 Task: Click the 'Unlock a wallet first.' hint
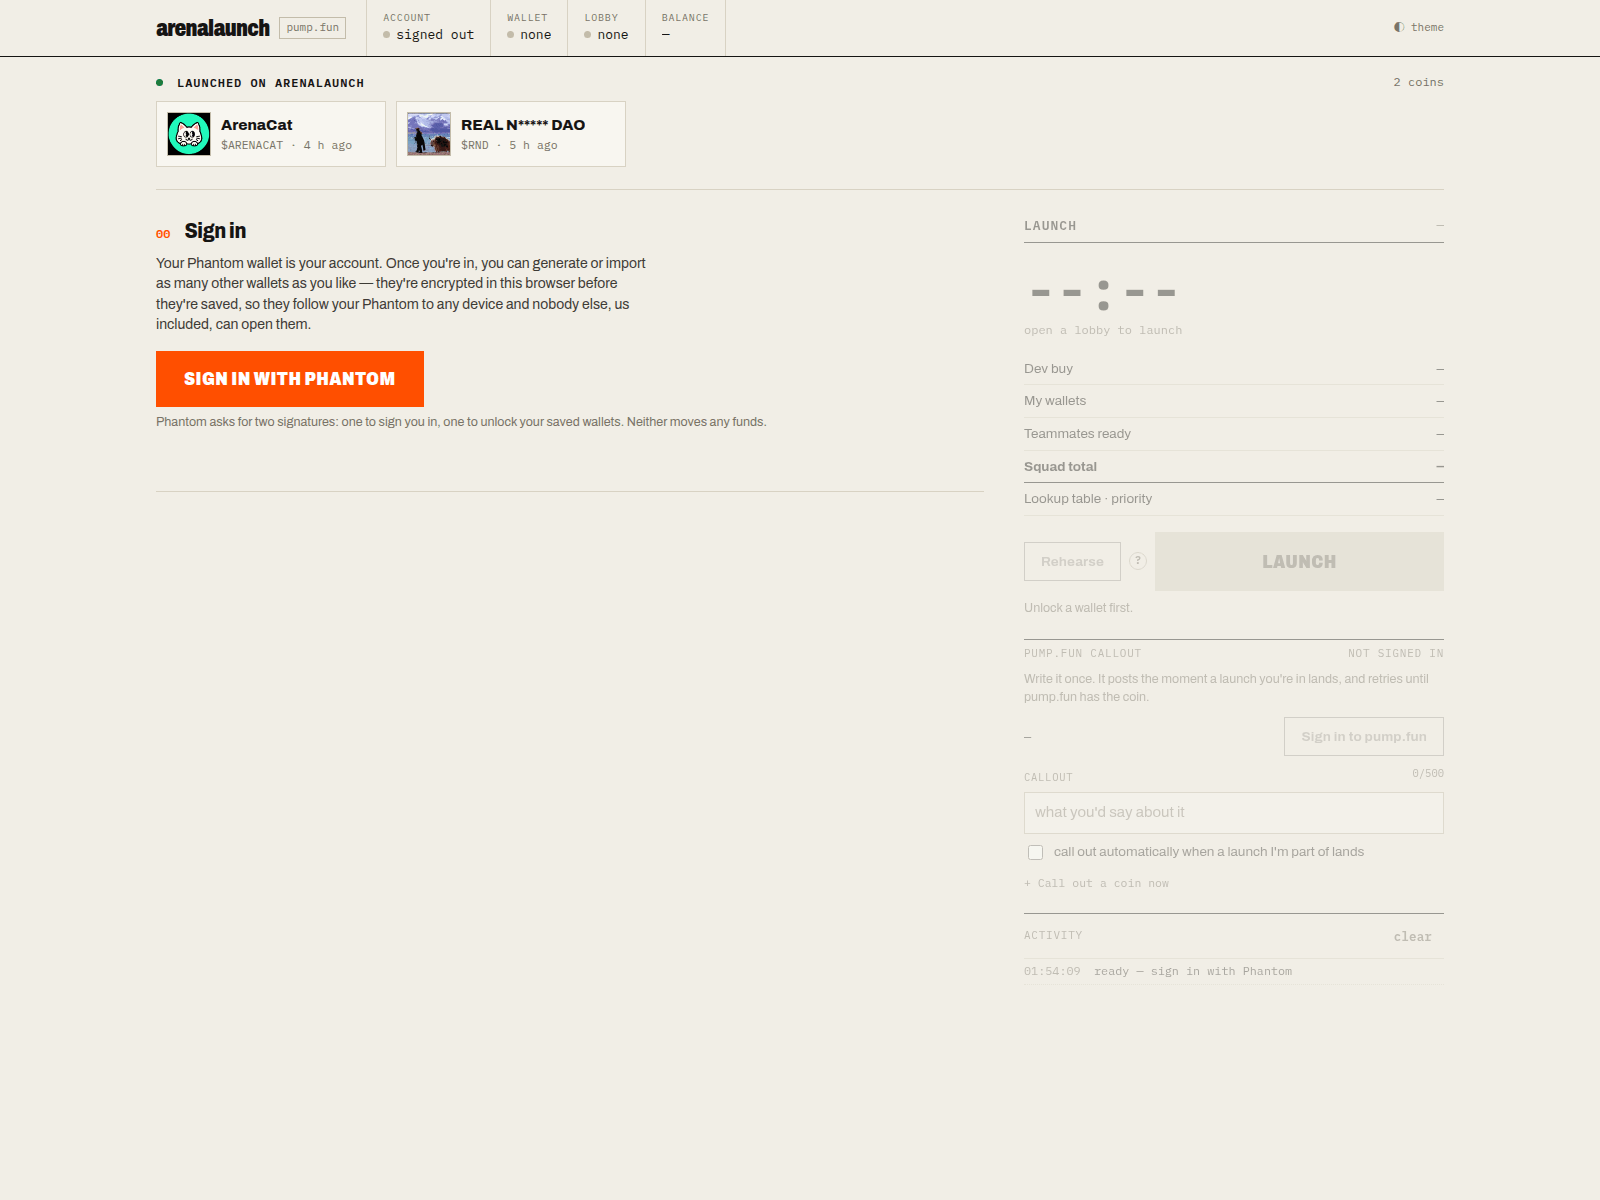[x=1078, y=608]
